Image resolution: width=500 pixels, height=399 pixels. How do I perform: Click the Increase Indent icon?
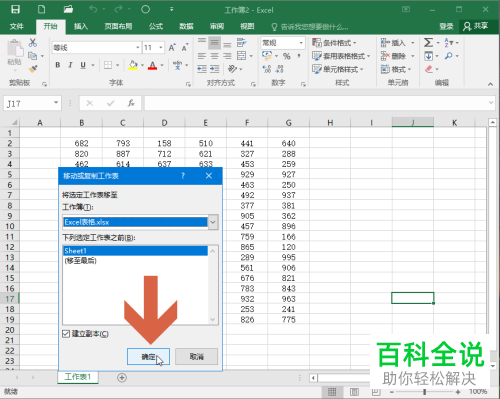214,69
